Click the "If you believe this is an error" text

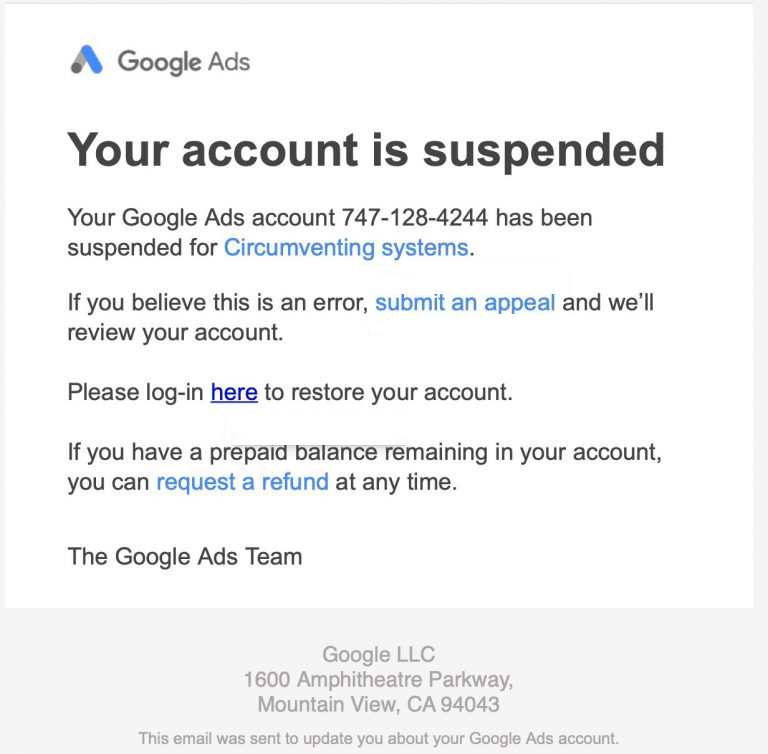pos(217,302)
